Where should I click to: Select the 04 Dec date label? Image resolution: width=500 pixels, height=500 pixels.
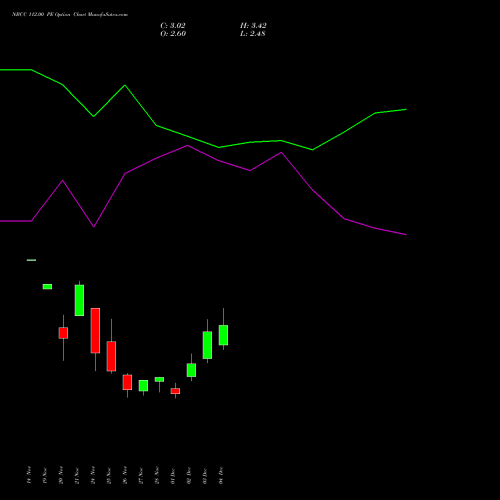click(x=221, y=475)
